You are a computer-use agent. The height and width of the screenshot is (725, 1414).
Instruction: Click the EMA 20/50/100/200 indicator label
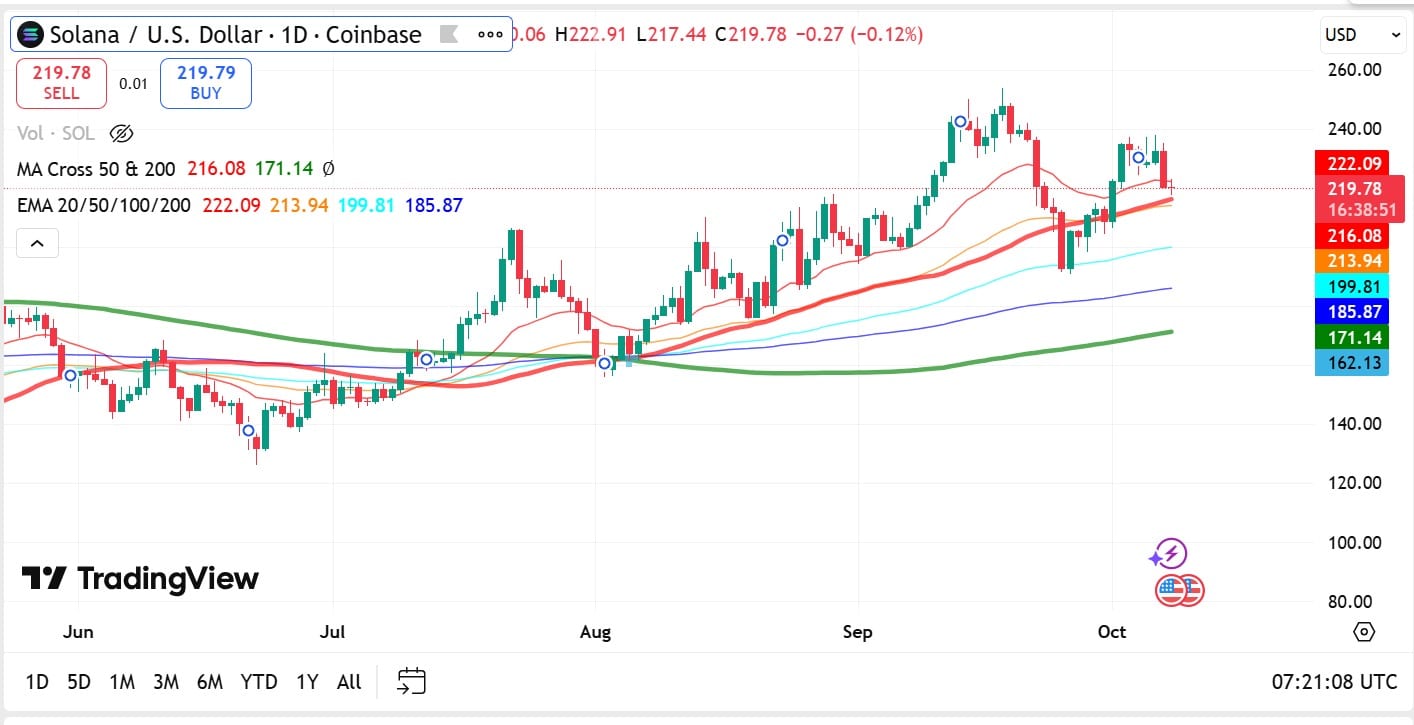coord(104,205)
